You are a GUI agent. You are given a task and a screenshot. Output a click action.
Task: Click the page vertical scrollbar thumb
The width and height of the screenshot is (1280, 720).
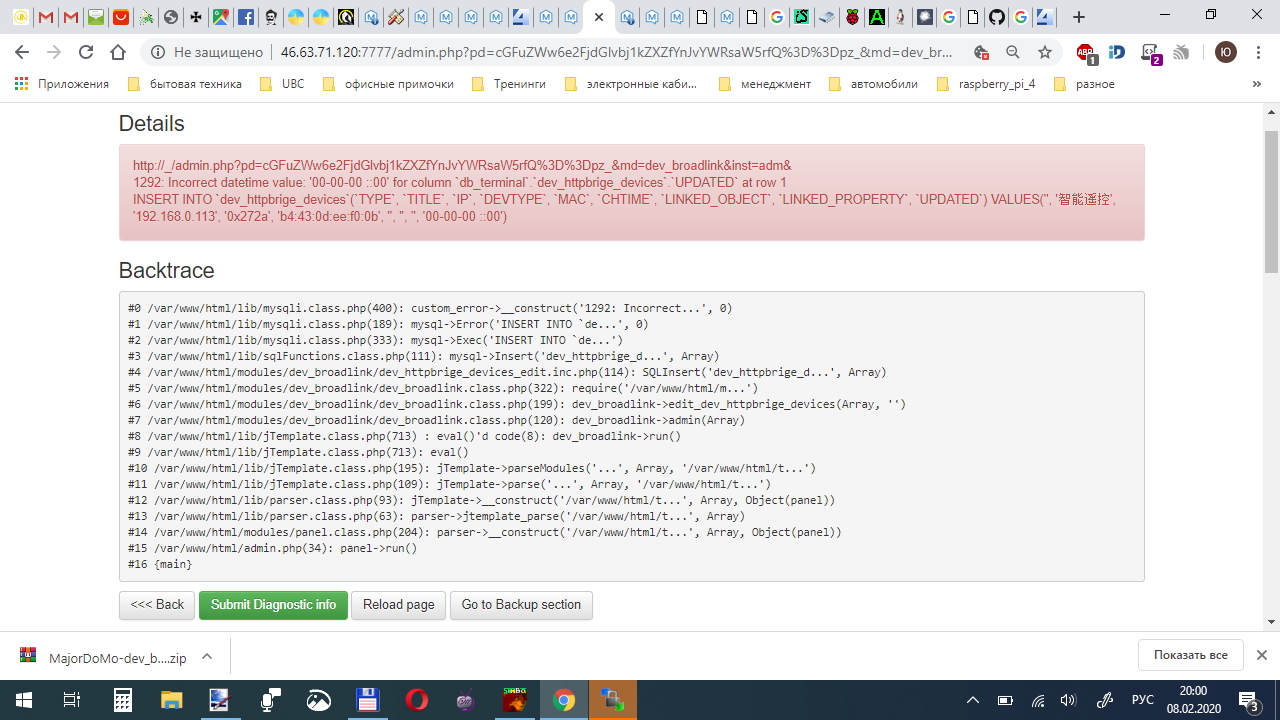(1271, 201)
